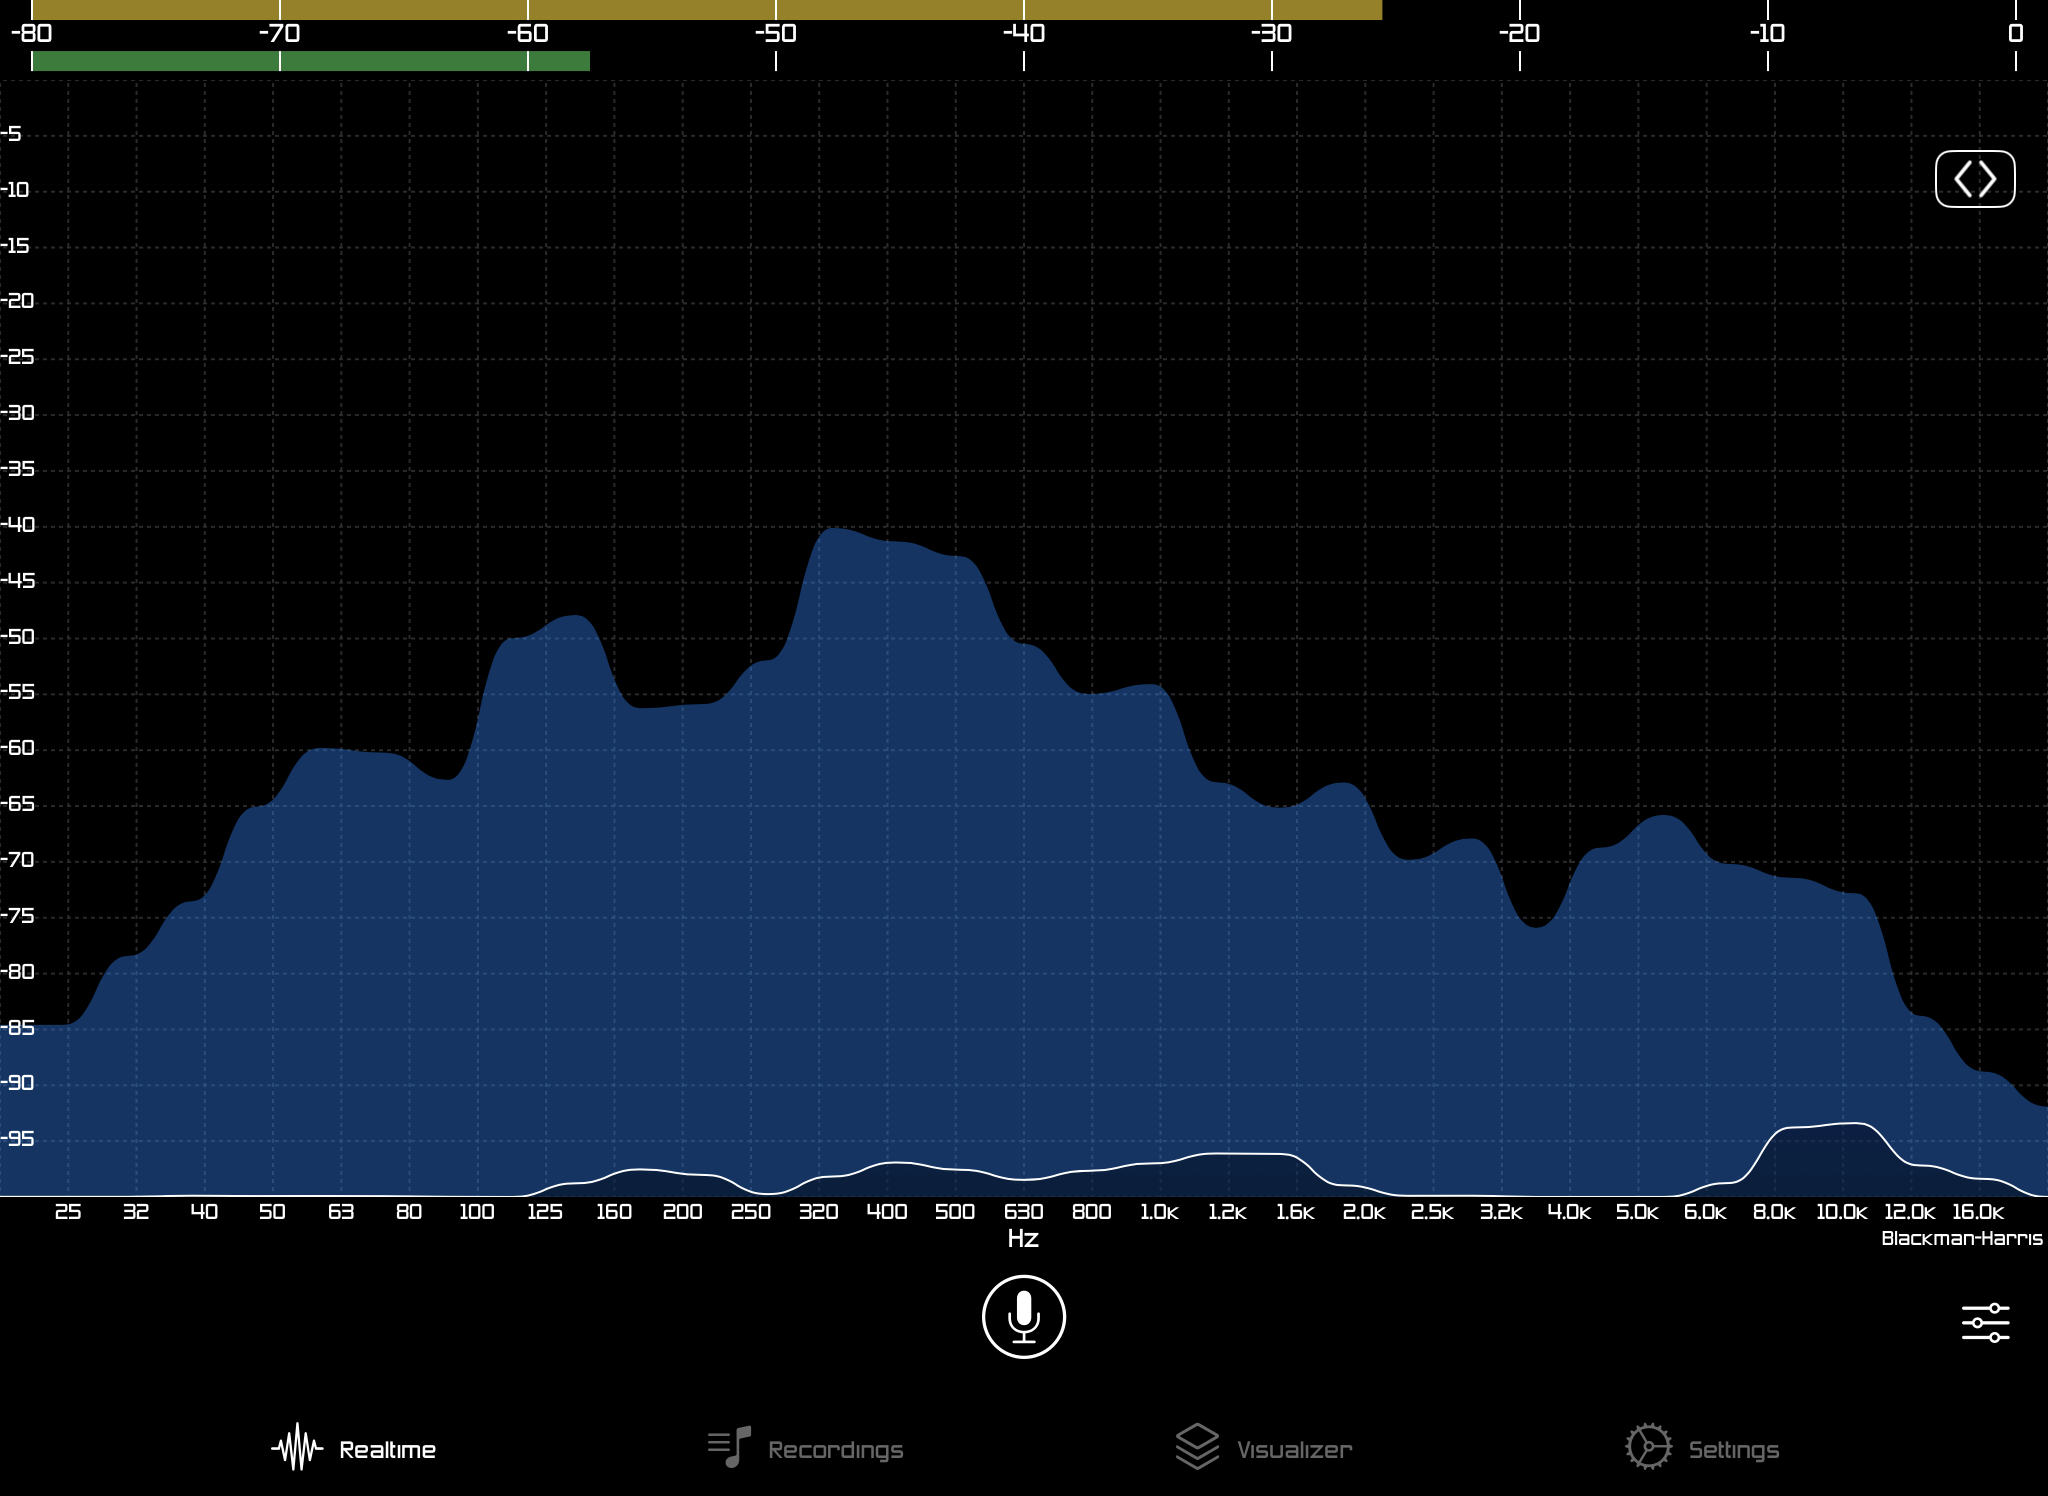Click the 25 frequency axis label
This screenshot has width=2048, height=1496.
tap(68, 1212)
